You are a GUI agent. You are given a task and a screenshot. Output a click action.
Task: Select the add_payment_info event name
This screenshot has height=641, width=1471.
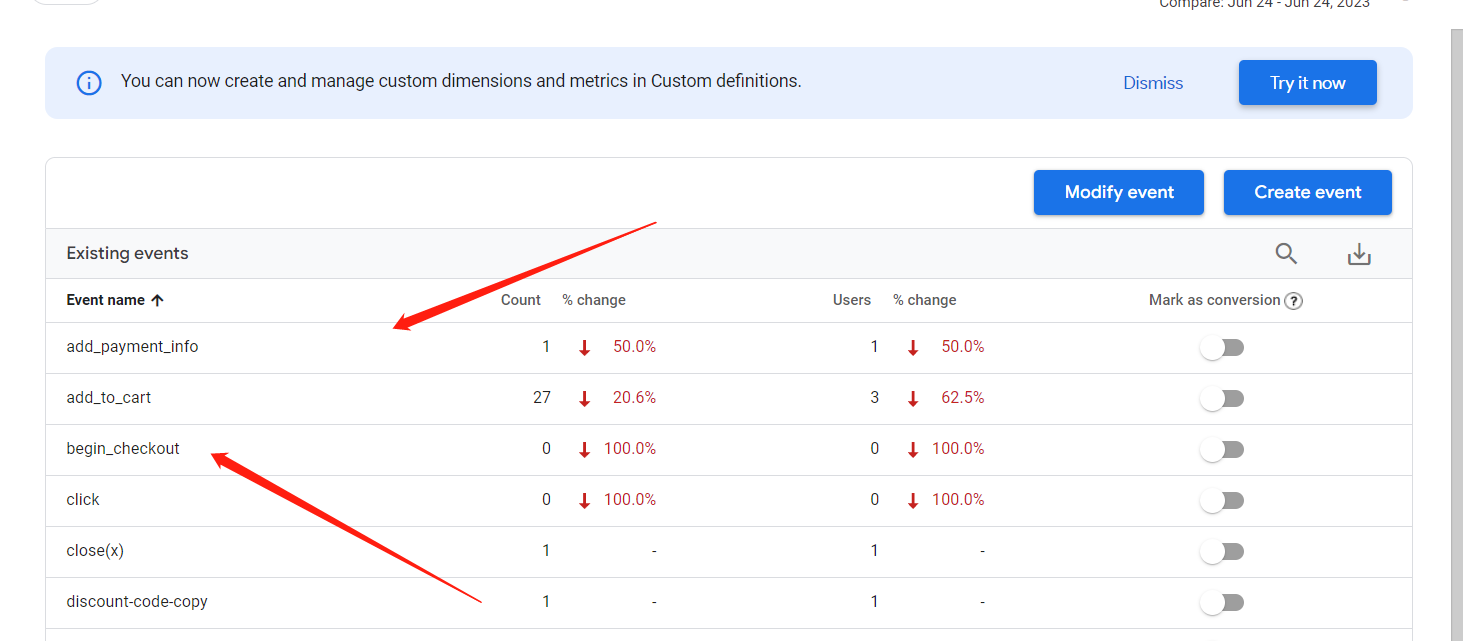tap(132, 347)
